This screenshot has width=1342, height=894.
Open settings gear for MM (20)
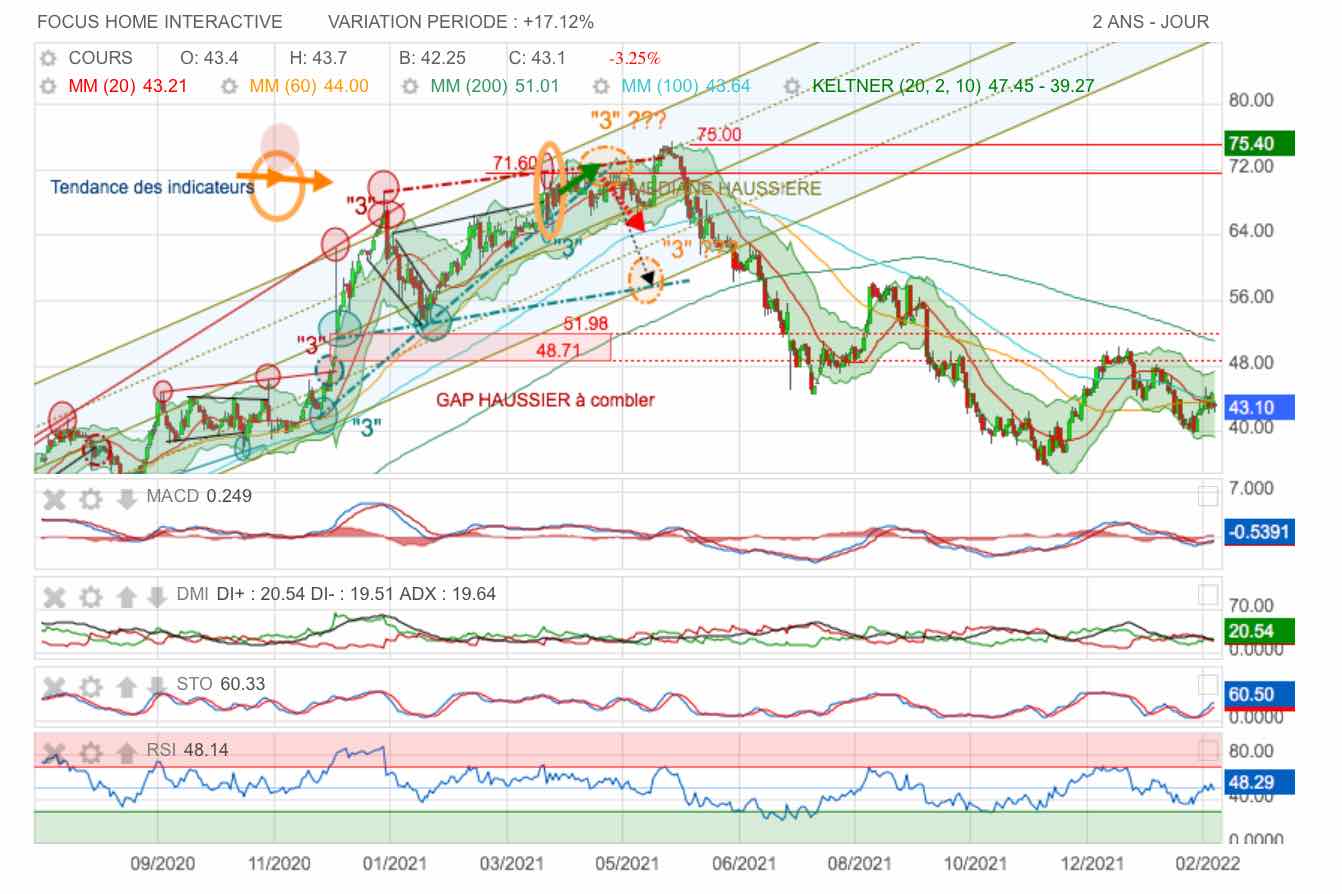47,87
